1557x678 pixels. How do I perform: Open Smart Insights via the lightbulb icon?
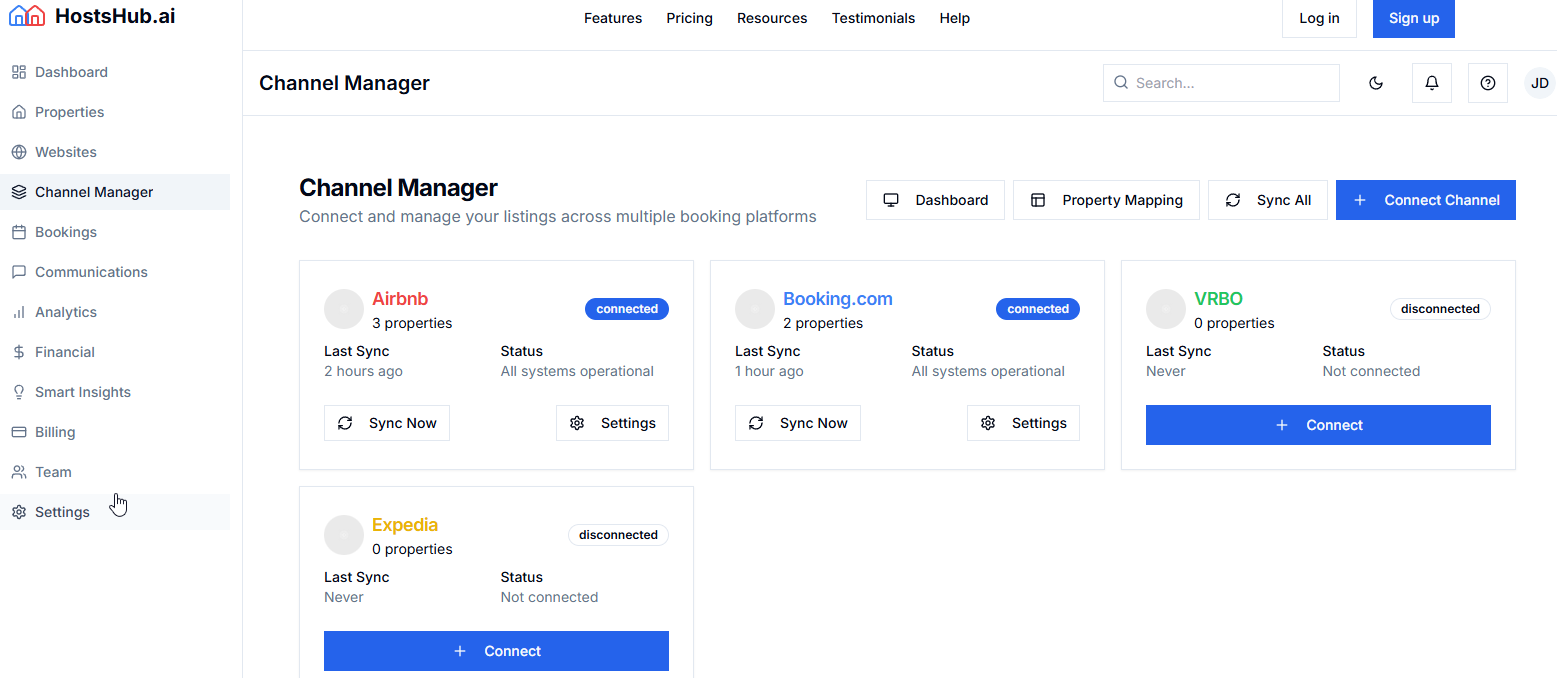coord(19,391)
